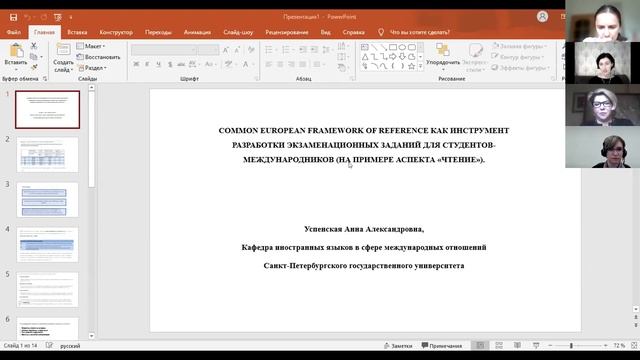Go to the Переходы tab
The height and width of the screenshot is (360, 640).
[x=158, y=32]
